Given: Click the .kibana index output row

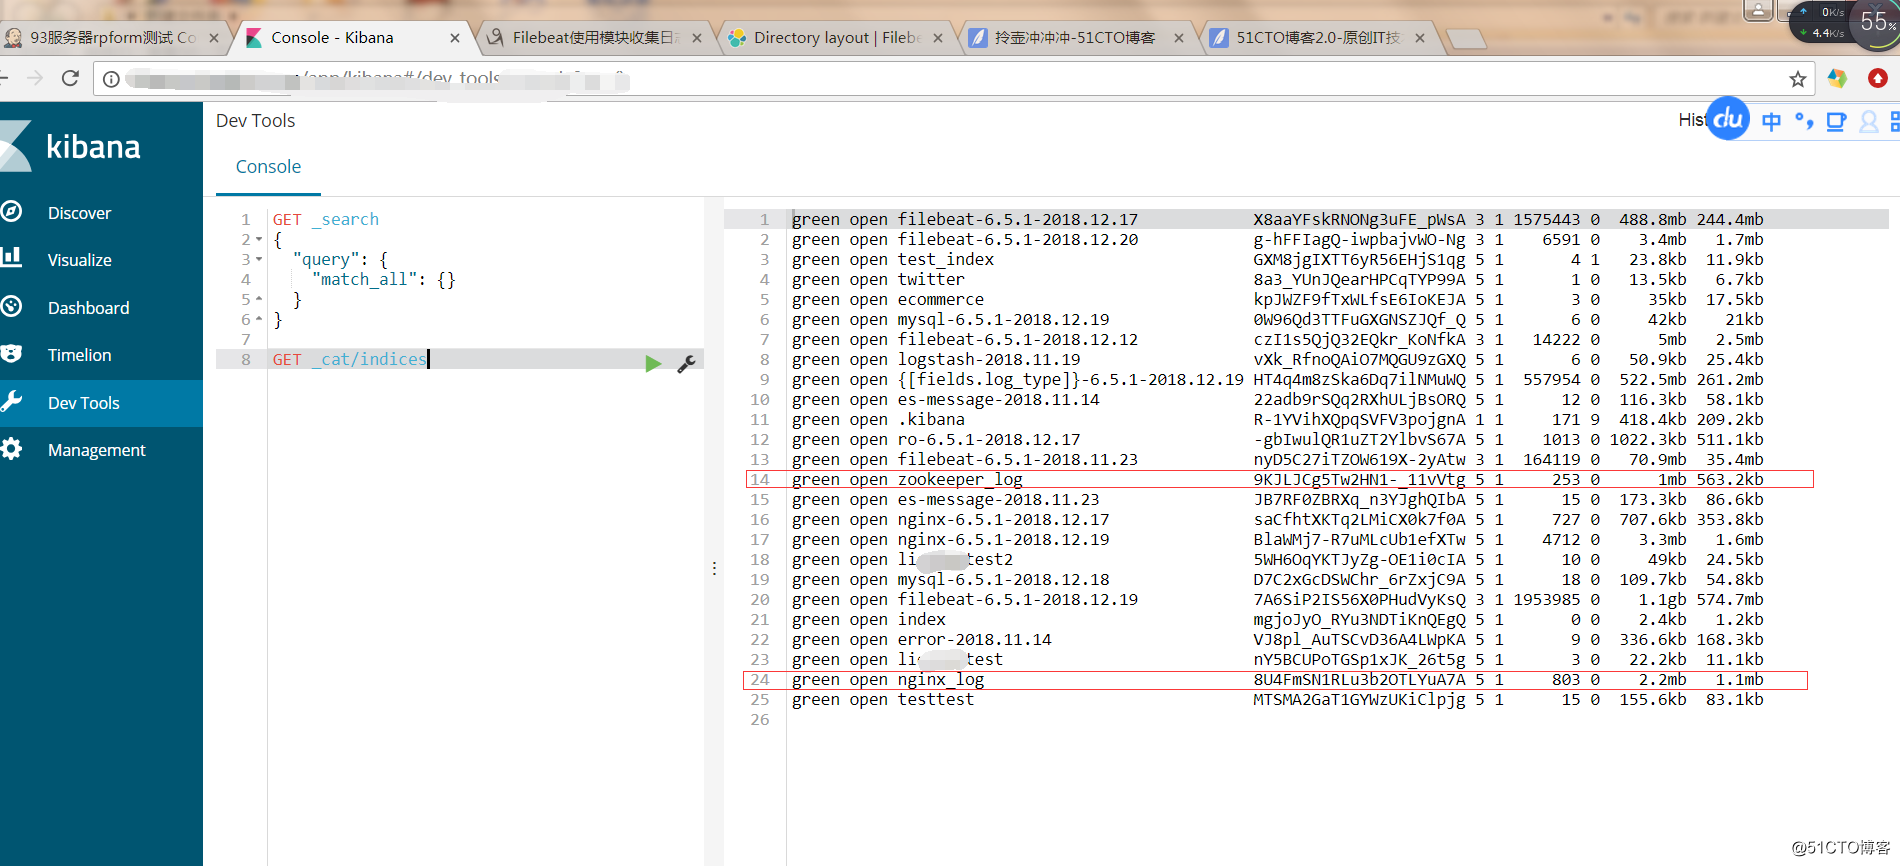Looking at the screenshot, I should (x=1277, y=420).
